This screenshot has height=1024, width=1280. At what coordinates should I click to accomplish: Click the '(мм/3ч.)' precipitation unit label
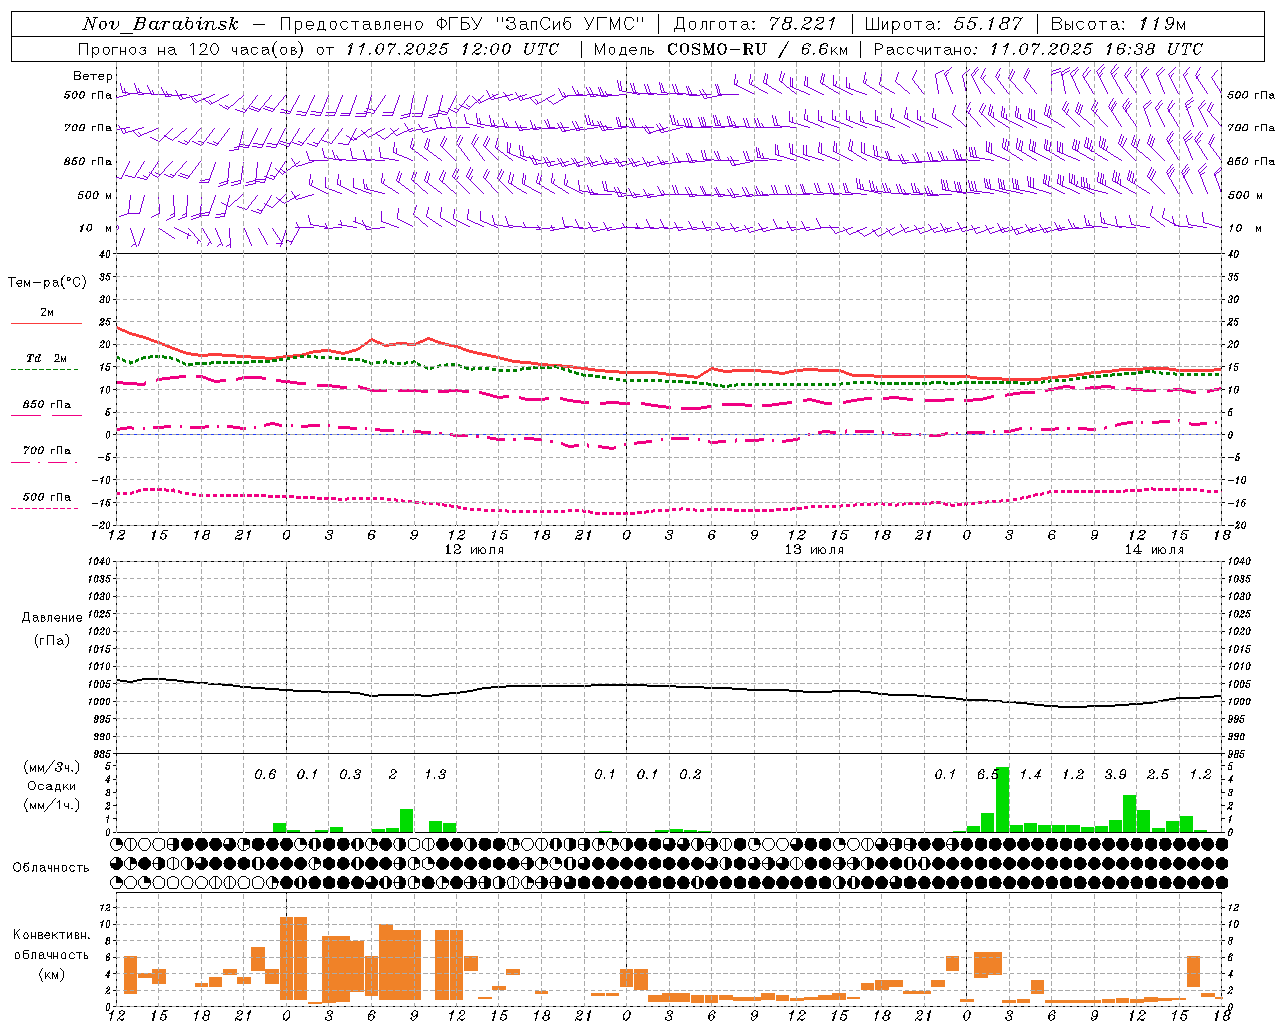[x=52, y=767]
